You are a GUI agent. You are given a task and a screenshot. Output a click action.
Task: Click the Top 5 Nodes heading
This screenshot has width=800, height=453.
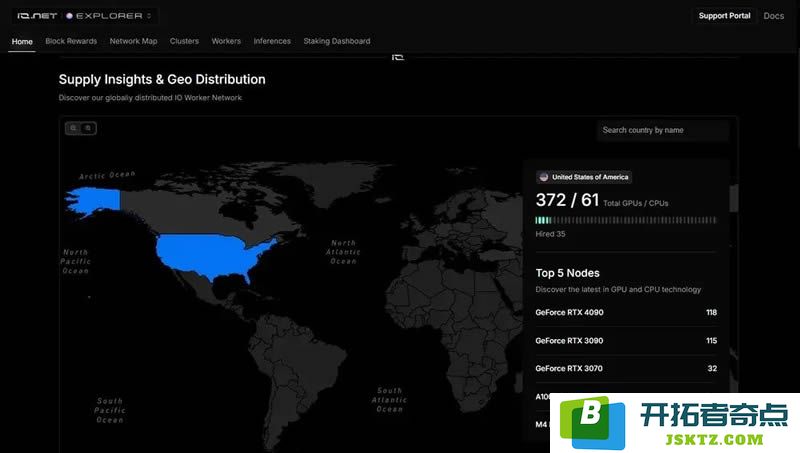coord(567,273)
